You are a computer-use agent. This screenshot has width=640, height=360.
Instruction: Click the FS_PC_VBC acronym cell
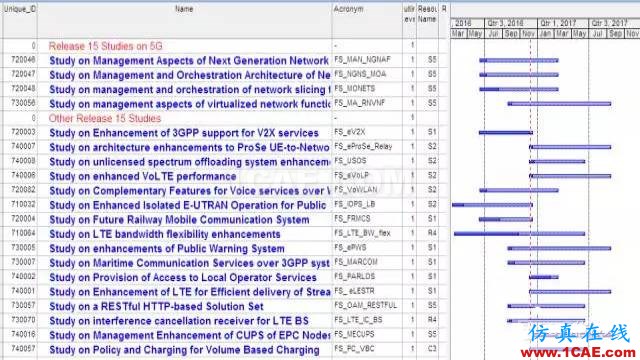coord(354,349)
